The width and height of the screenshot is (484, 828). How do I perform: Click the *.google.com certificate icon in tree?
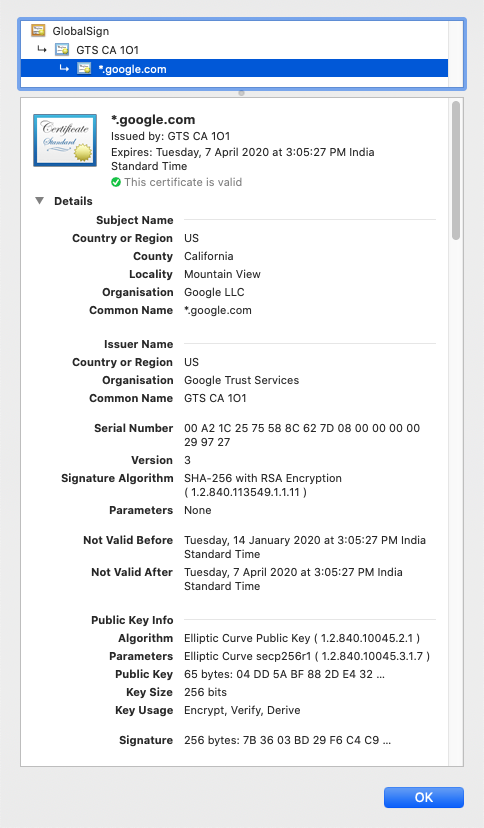84,68
